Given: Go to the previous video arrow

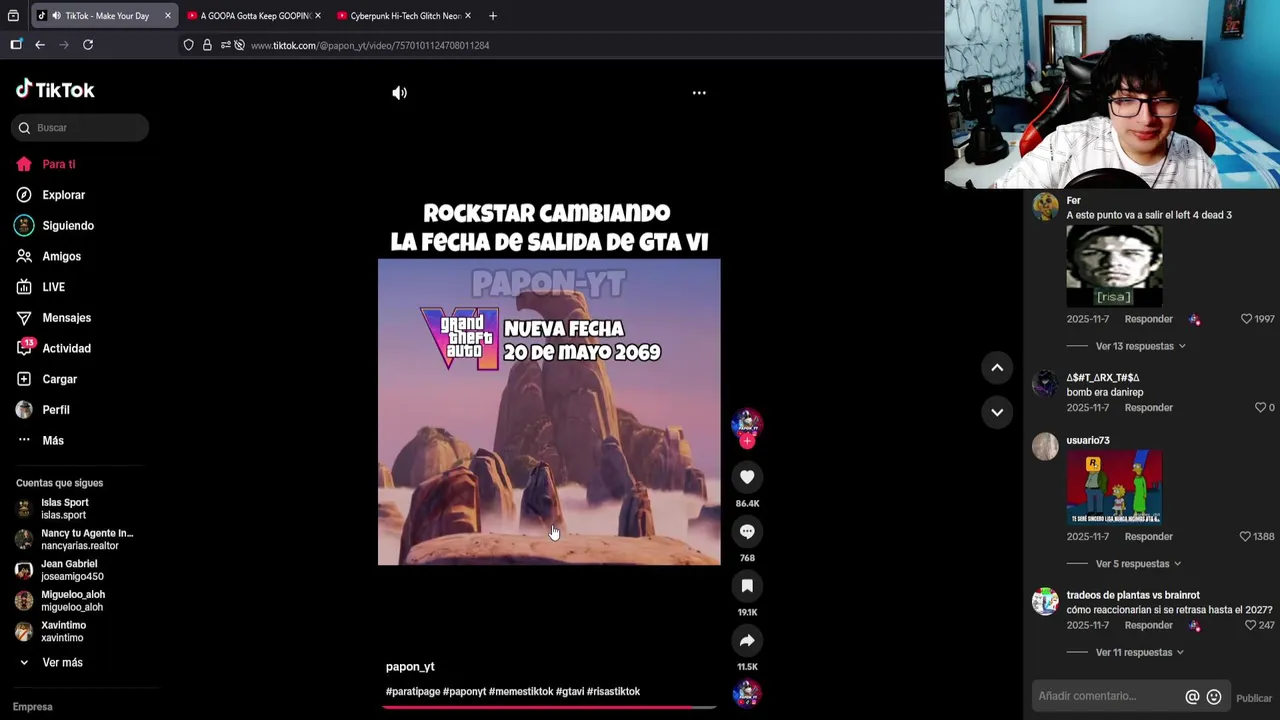Looking at the screenshot, I should coord(997,368).
